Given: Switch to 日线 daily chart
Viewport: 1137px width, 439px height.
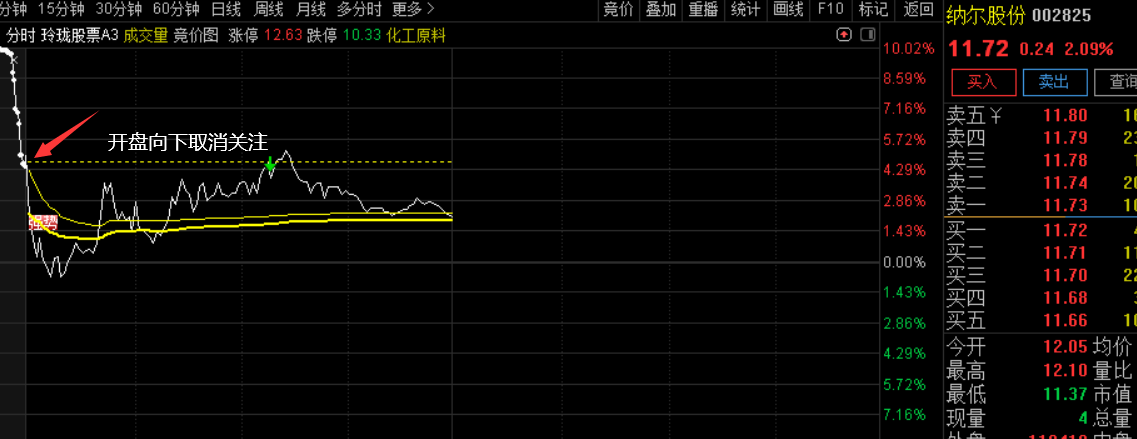Looking at the screenshot, I should (x=226, y=10).
